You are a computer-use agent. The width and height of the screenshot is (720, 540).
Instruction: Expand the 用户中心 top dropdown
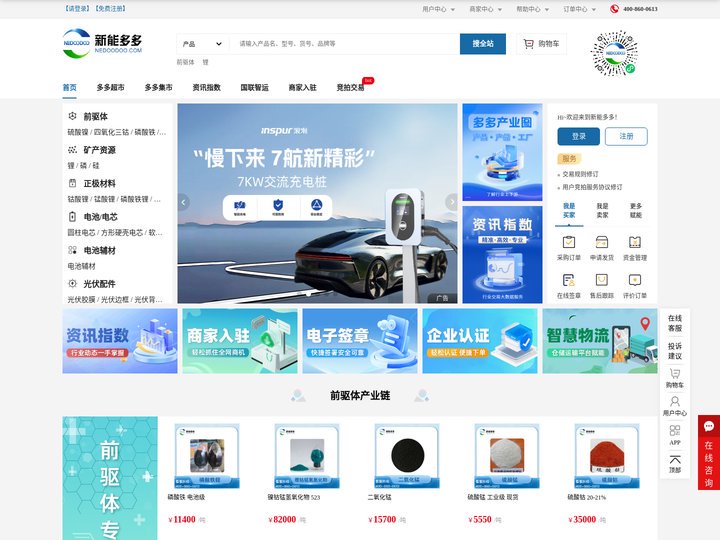click(x=439, y=9)
